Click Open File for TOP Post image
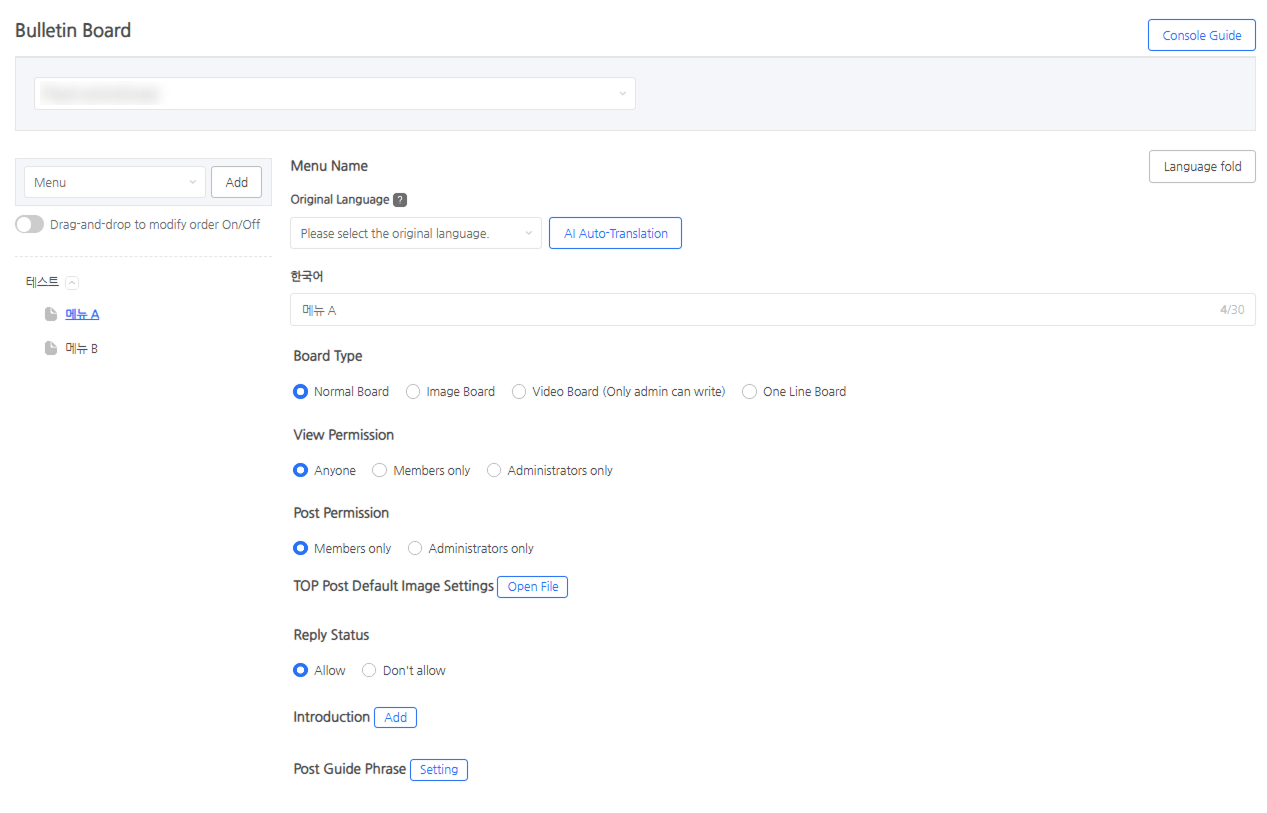 (x=532, y=587)
